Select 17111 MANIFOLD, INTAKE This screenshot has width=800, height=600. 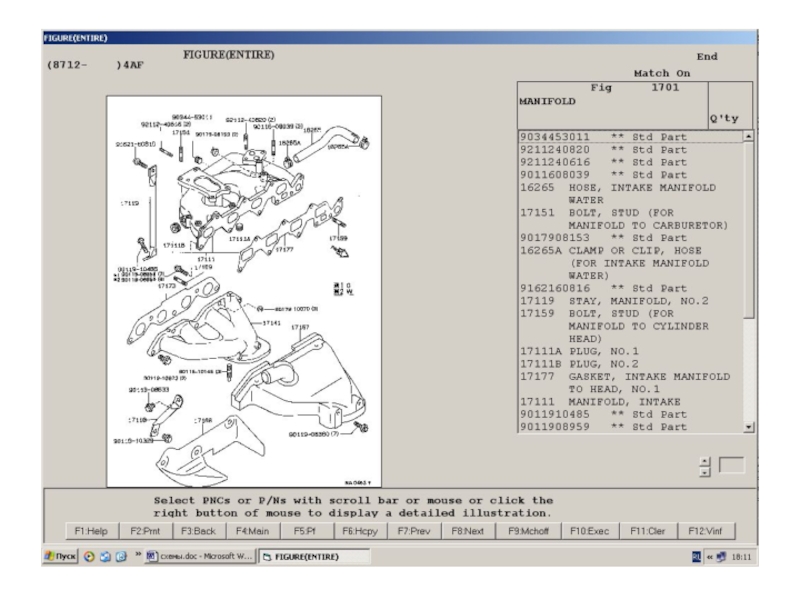(631, 402)
